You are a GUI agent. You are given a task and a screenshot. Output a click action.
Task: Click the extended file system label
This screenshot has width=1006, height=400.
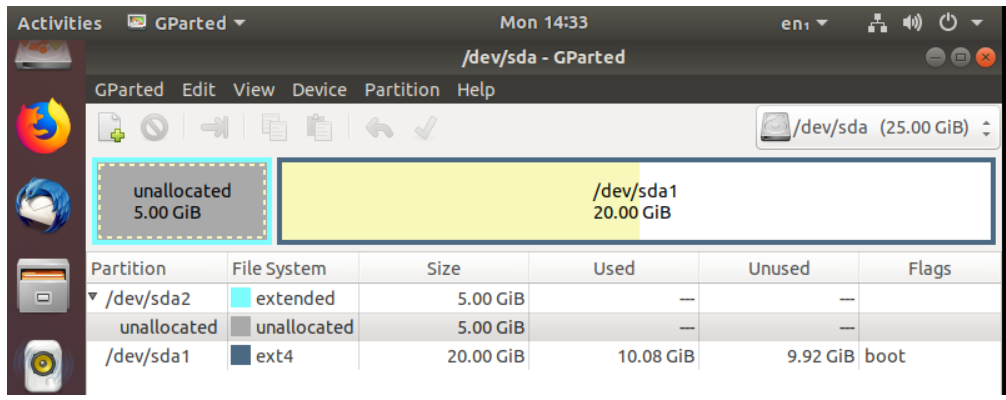[x=295, y=299]
